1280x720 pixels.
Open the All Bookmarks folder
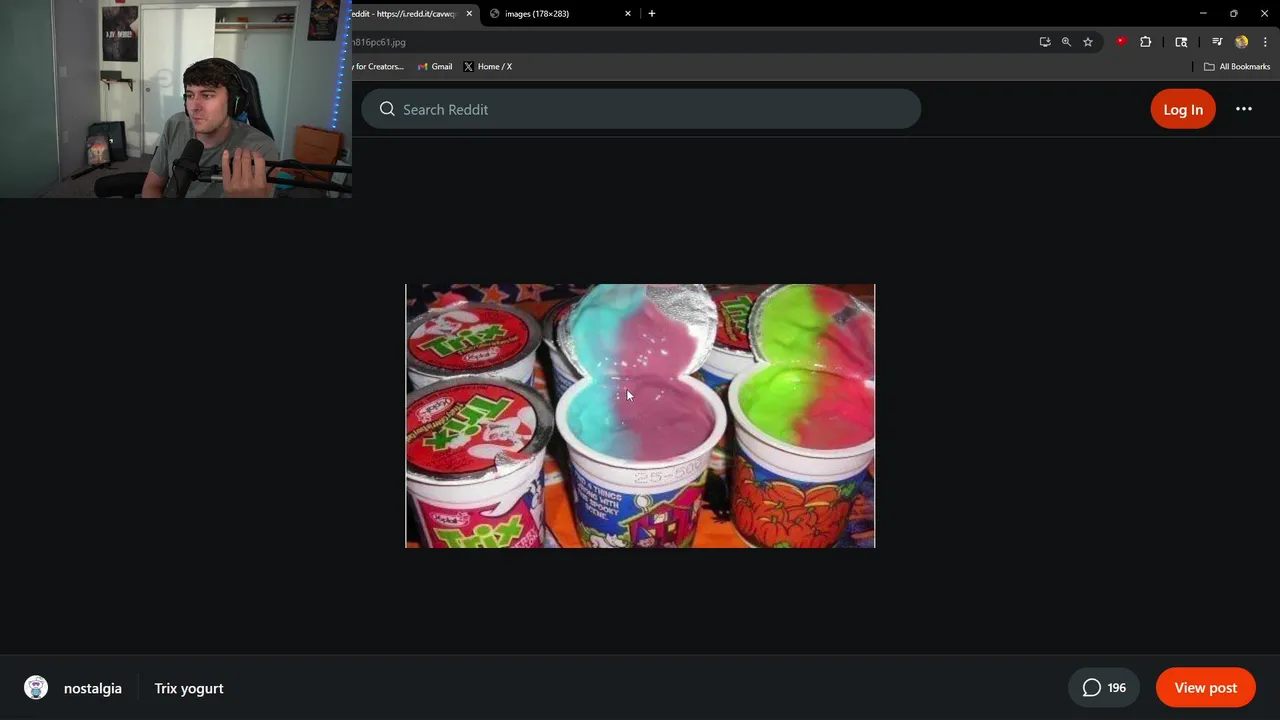pos(1237,67)
